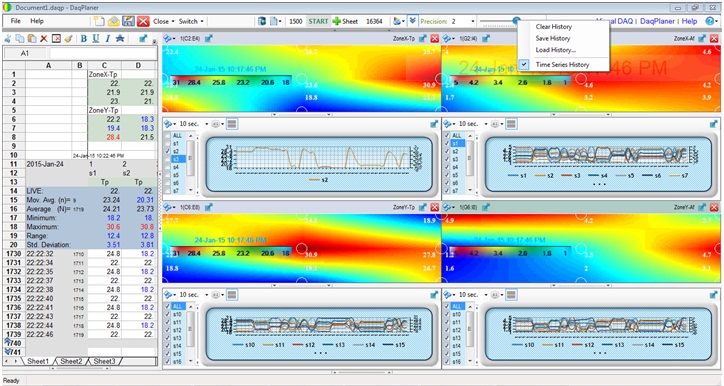Click the Save floppy disk icon
Viewport: 724px width, 386px height.
128,21
